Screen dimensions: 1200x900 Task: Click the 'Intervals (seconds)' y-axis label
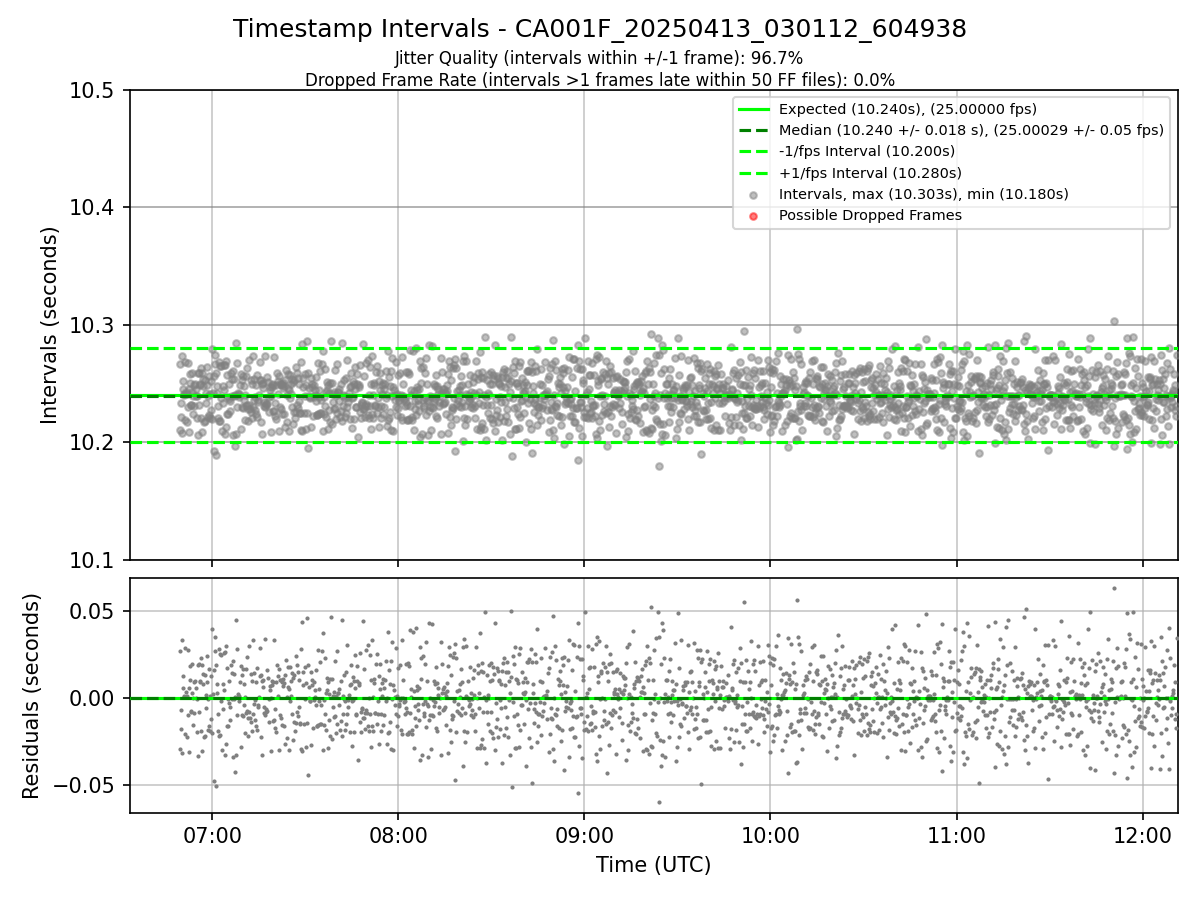click(50, 325)
